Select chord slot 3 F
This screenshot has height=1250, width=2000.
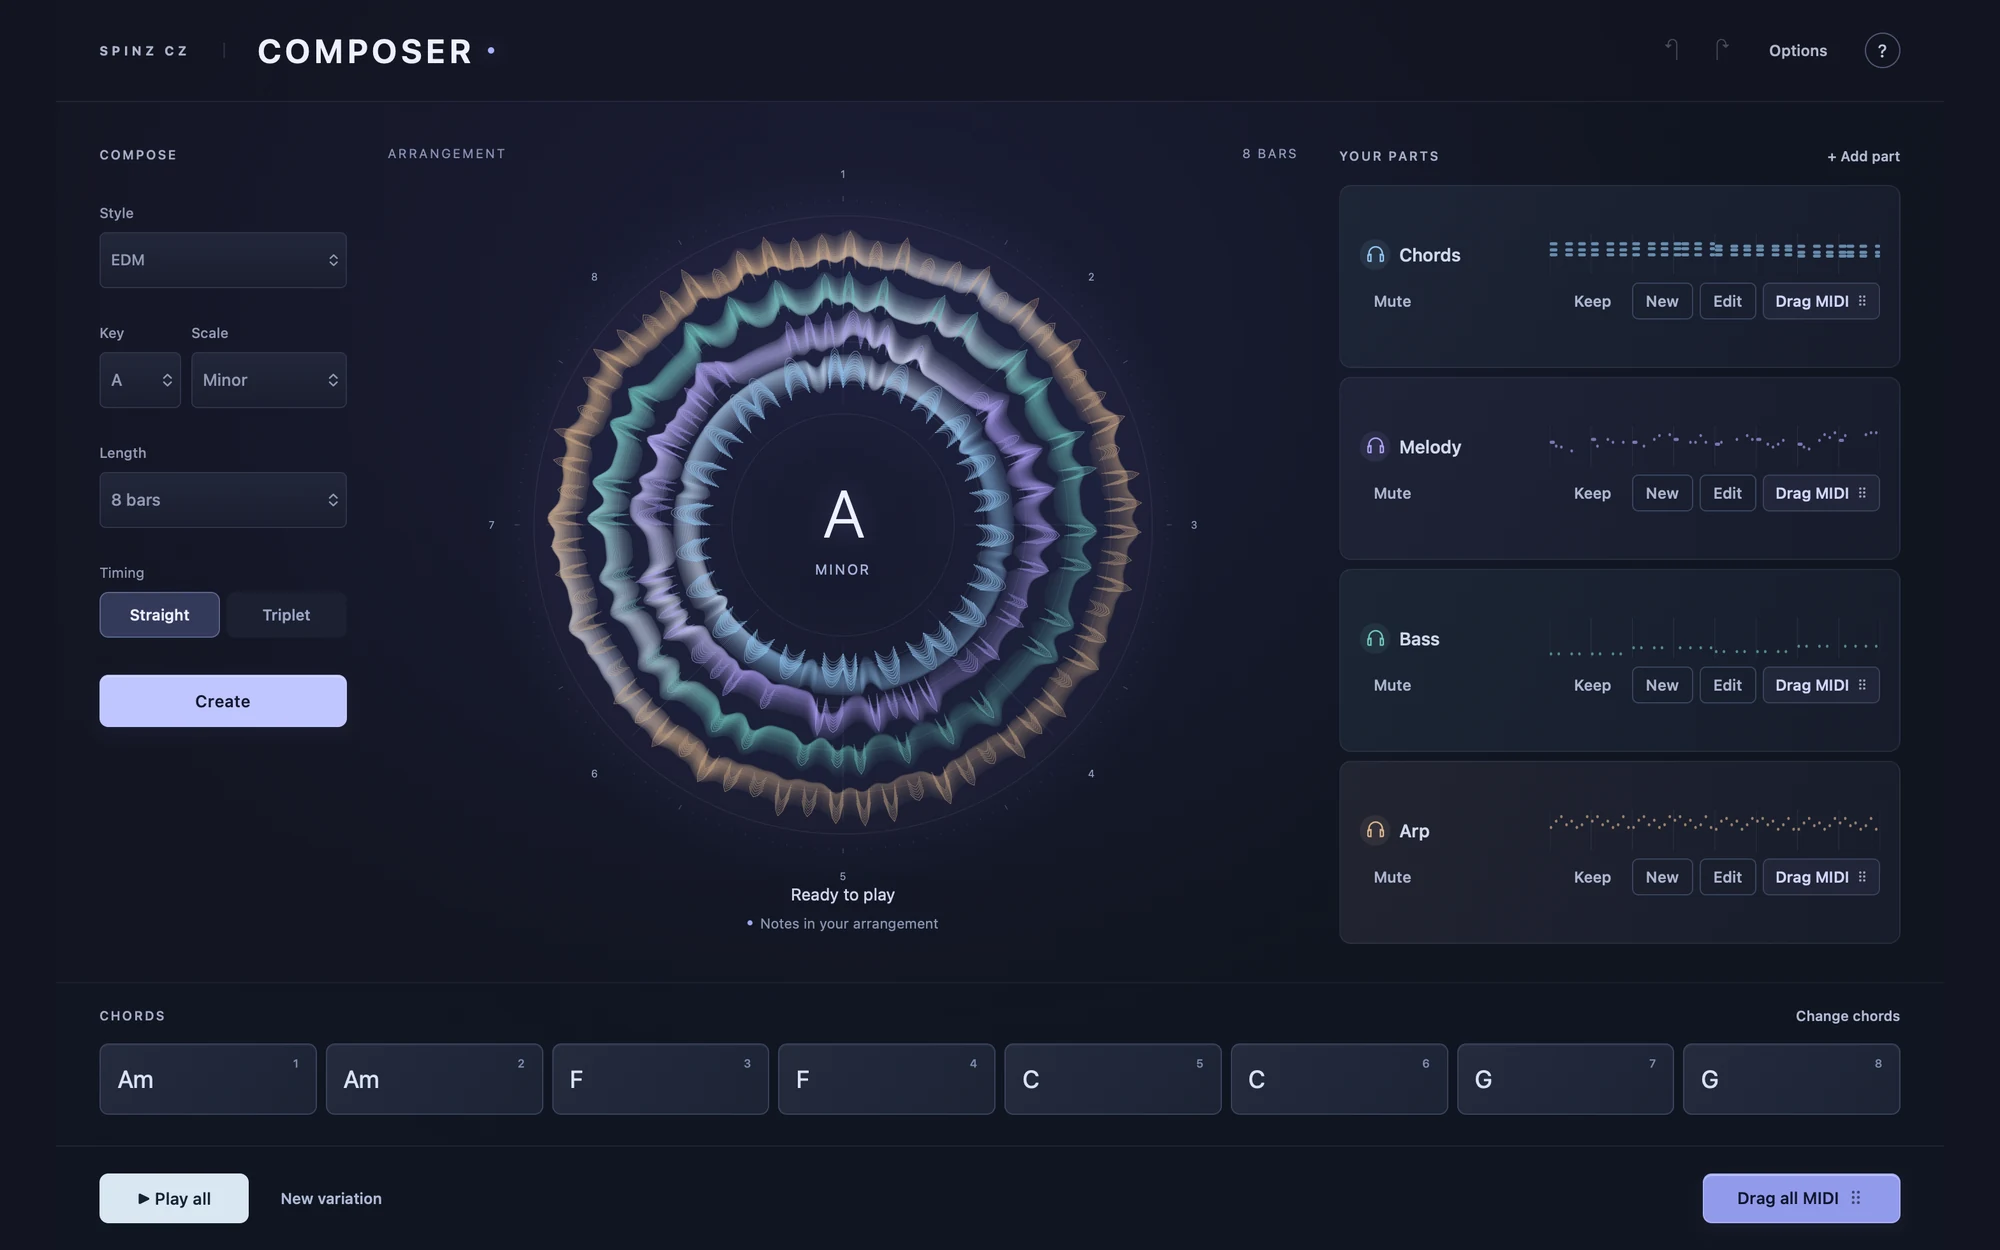(x=660, y=1079)
